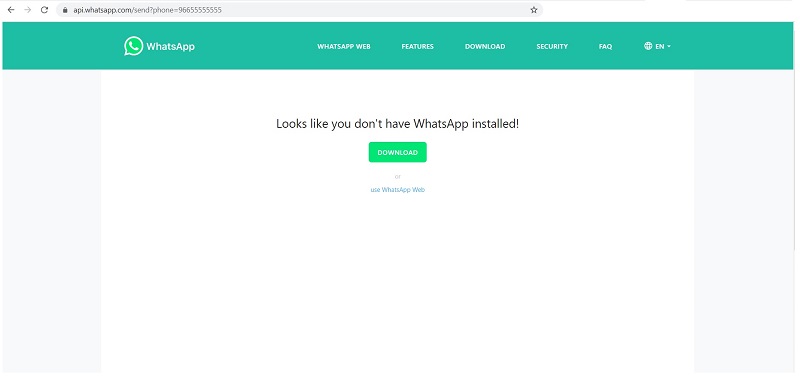800x388 pixels.
Task: Open Download in the top navigation
Action: pos(485,46)
